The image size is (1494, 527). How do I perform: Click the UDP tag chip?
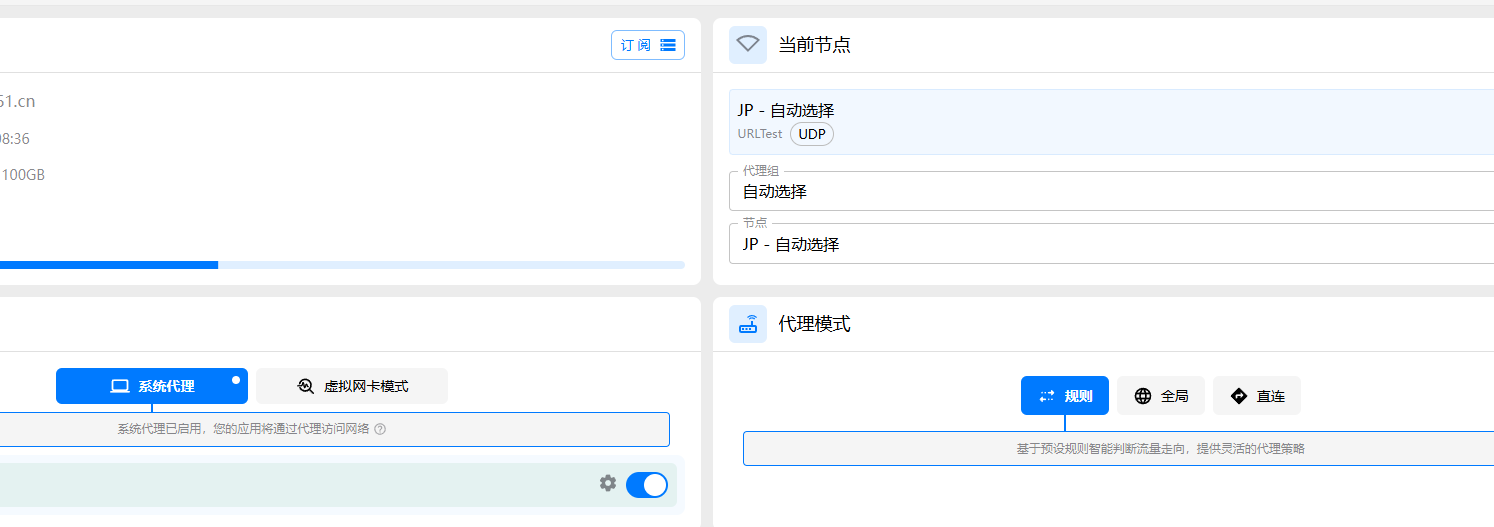(812, 134)
